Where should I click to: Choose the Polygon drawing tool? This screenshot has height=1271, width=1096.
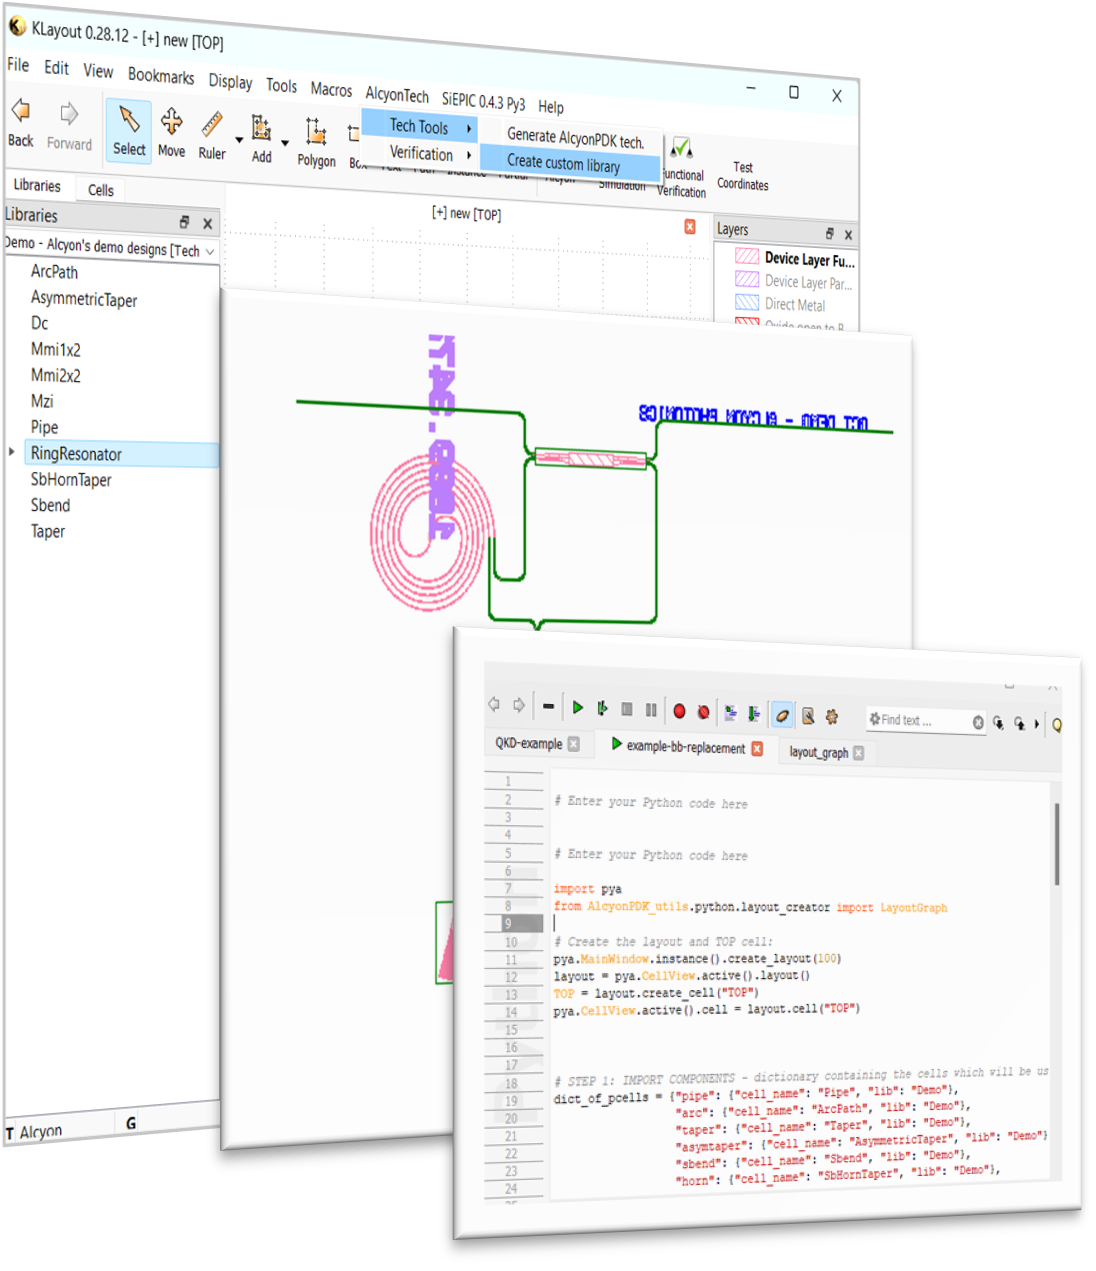[316, 141]
